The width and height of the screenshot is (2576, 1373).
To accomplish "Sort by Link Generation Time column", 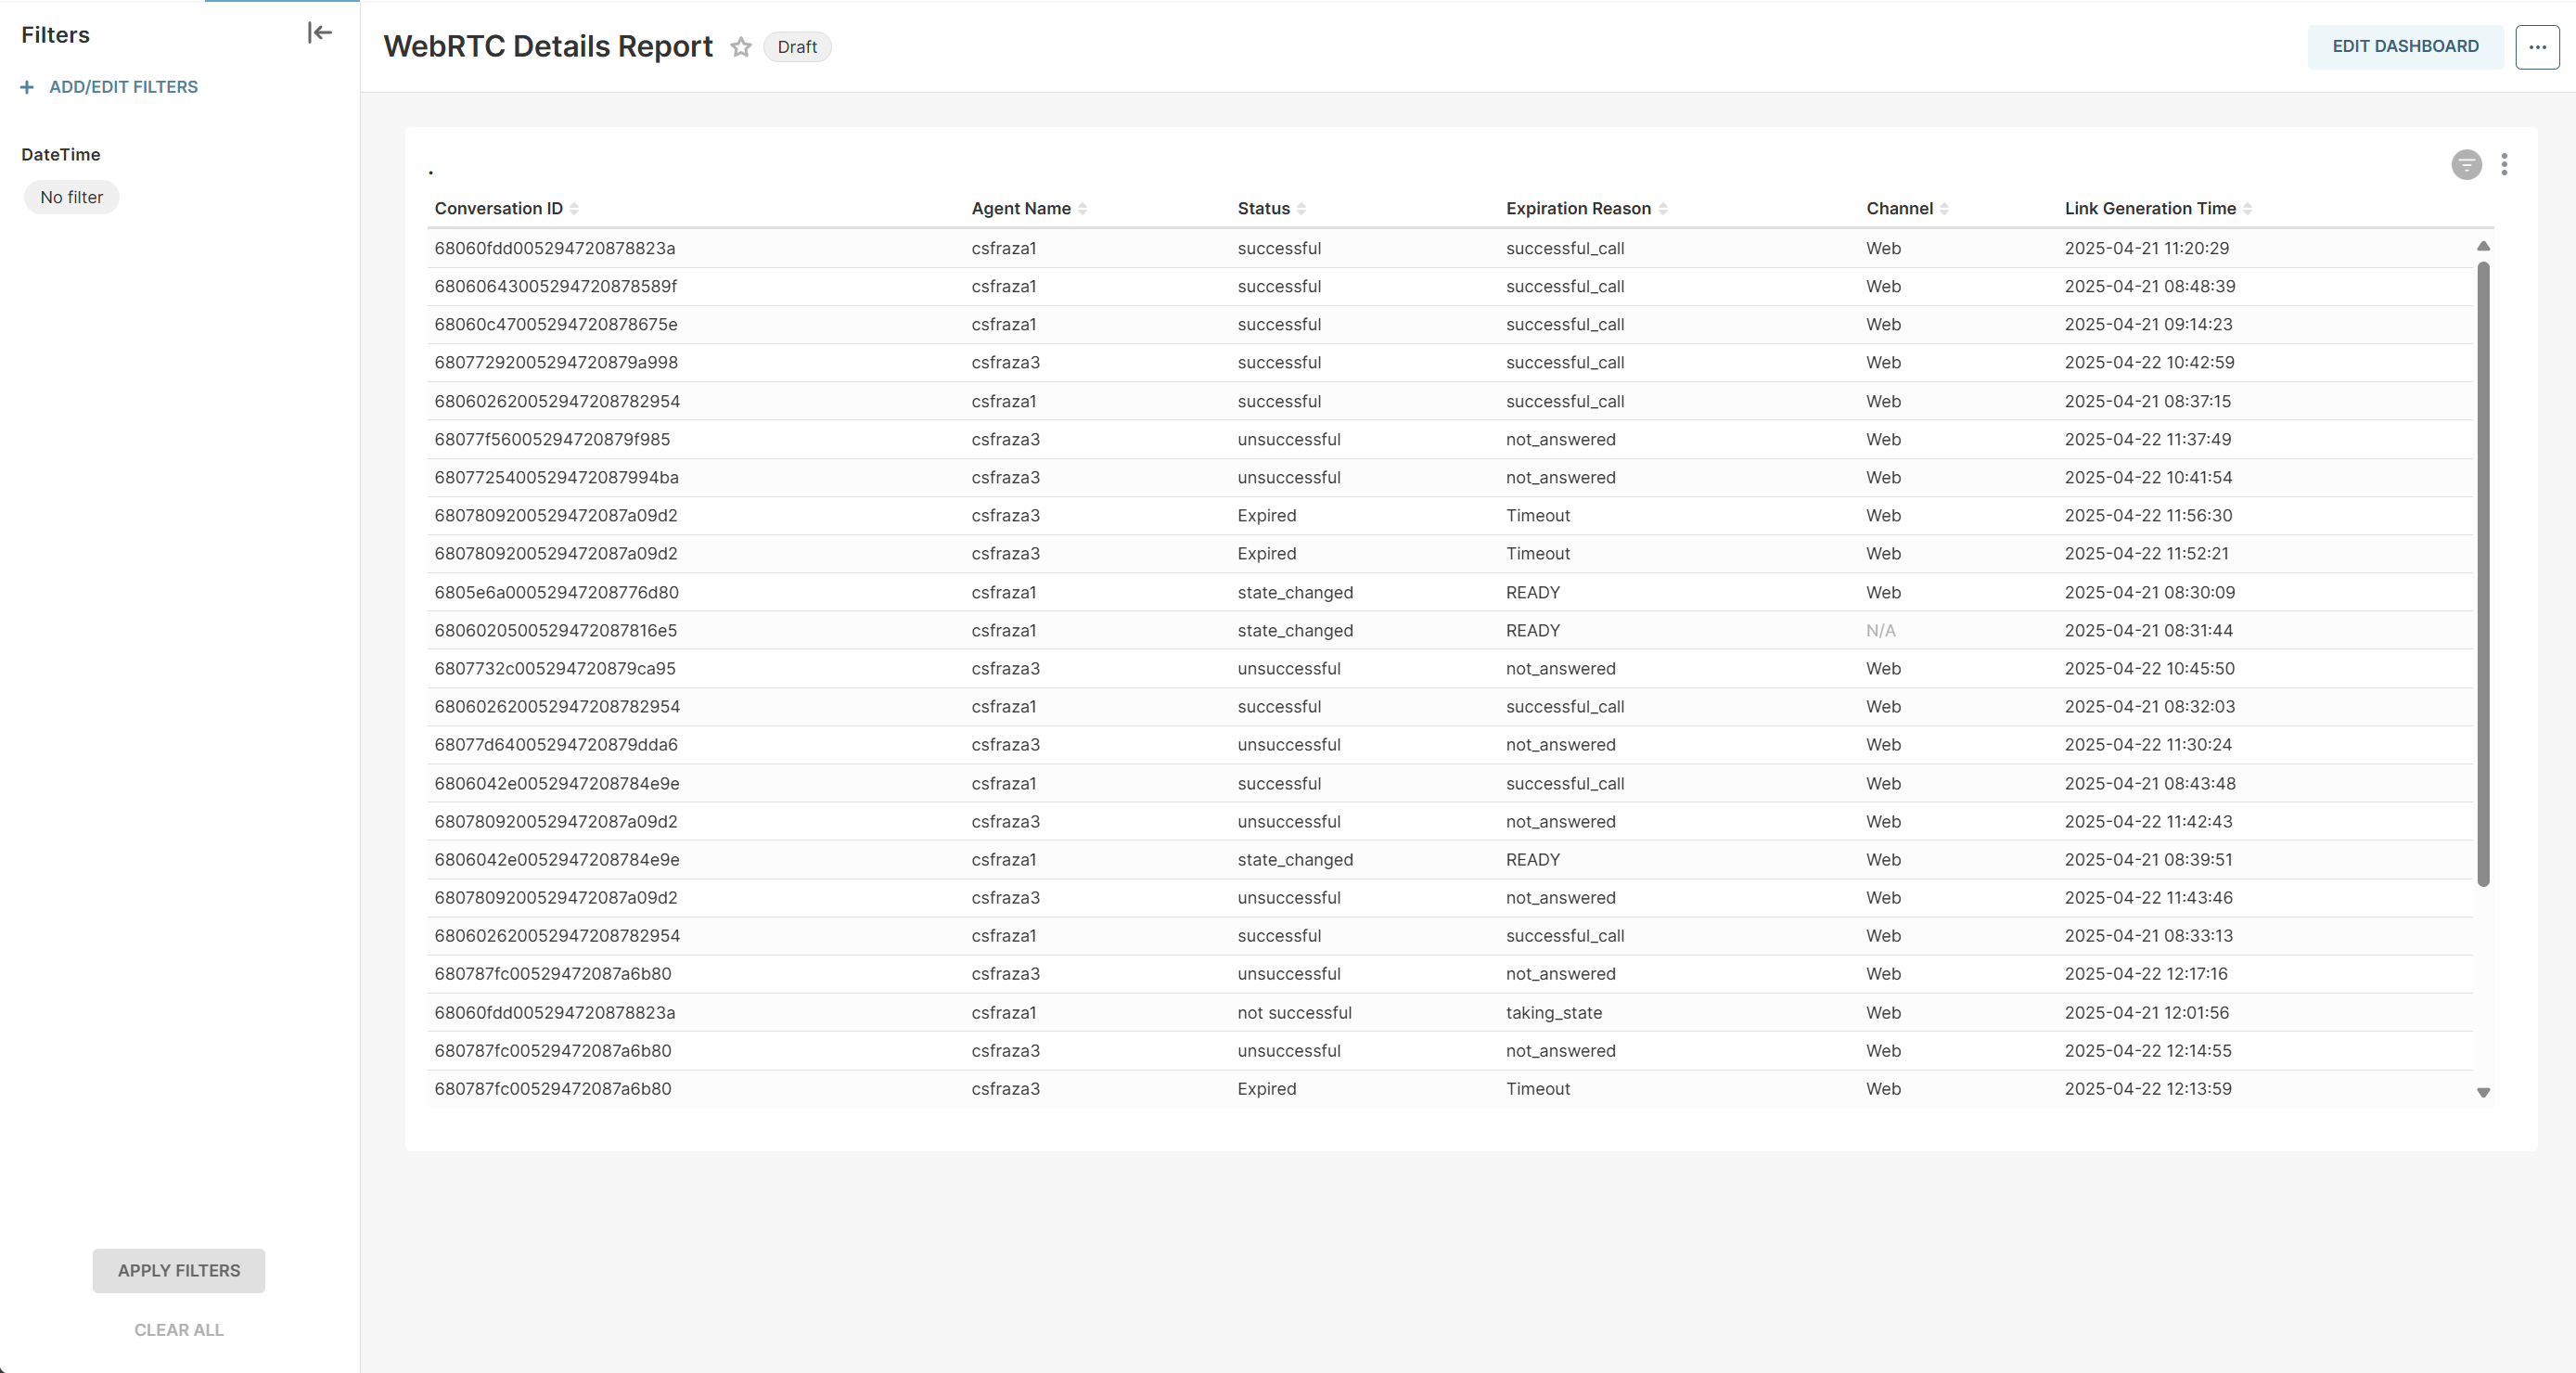I will 2247,209.
